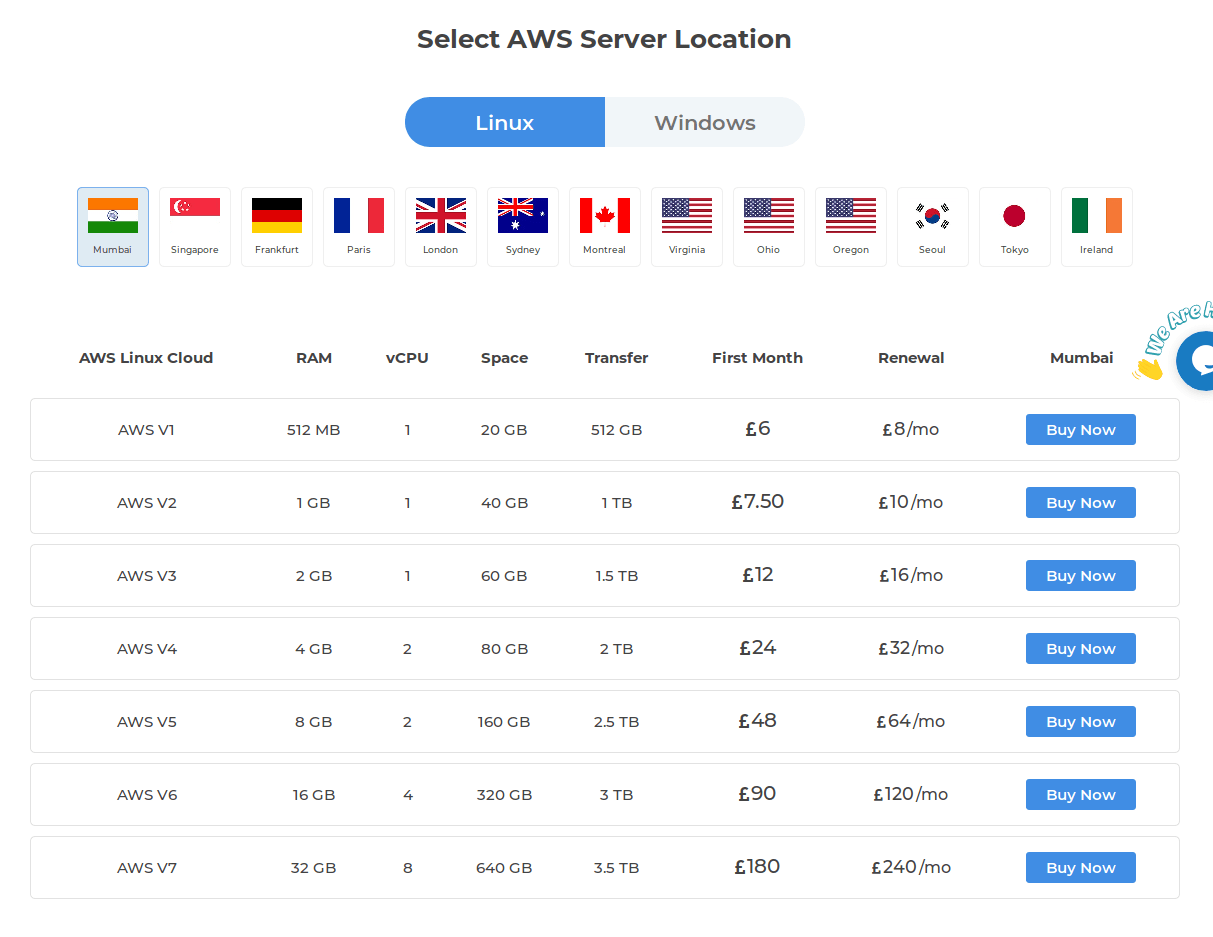Choose the Singapore flag server location
The width and height of the screenshot is (1213, 937).
coord(195,227)
